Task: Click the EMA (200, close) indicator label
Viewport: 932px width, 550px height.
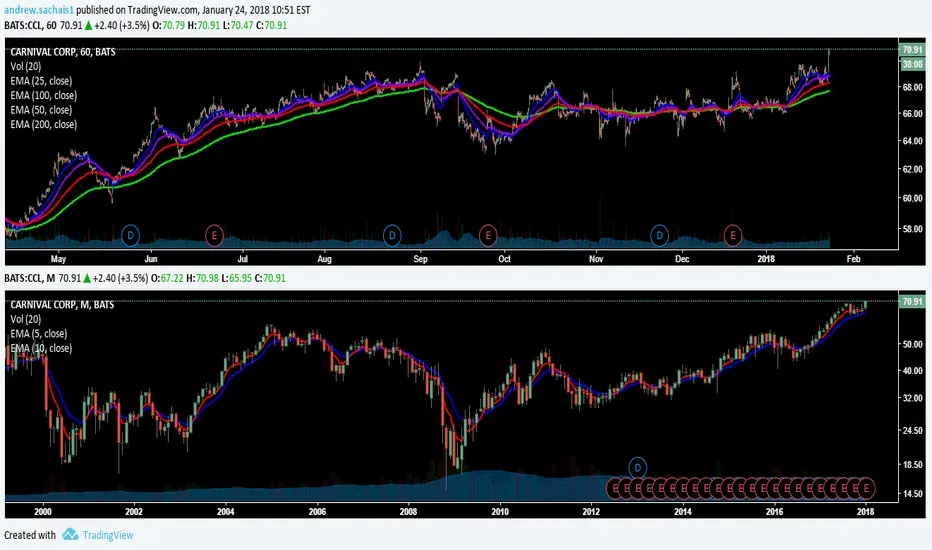Action: (43, 124)
